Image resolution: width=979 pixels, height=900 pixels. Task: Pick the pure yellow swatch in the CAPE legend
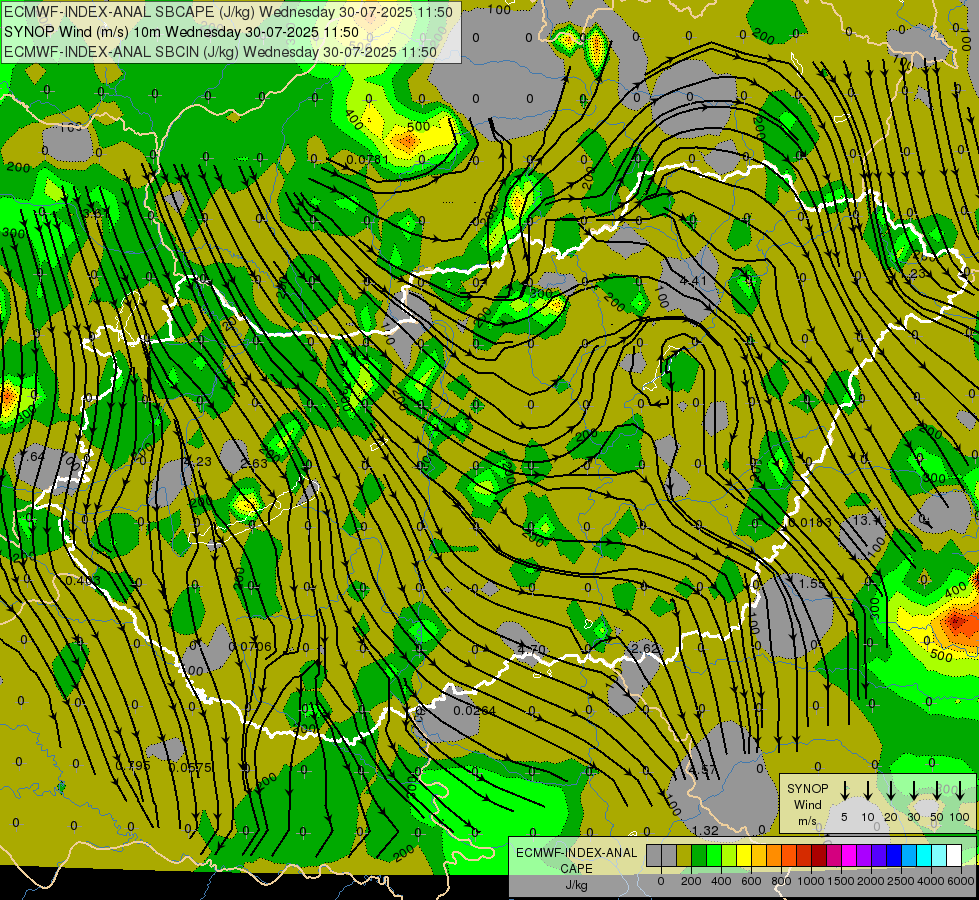point(744,855)
